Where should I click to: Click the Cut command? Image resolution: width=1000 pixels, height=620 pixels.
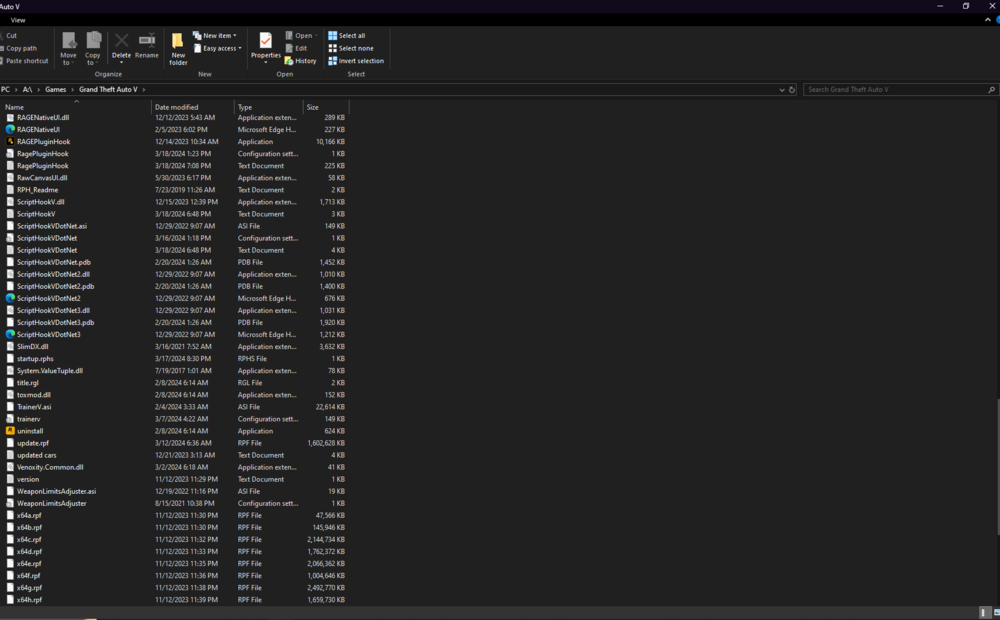pyautogui.click(x=8, y=36)
